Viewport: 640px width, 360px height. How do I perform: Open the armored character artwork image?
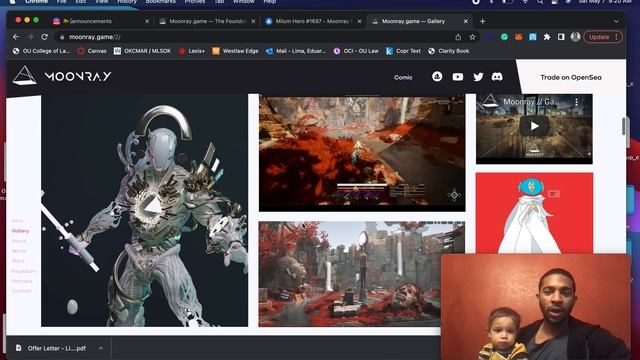[144, 210]
